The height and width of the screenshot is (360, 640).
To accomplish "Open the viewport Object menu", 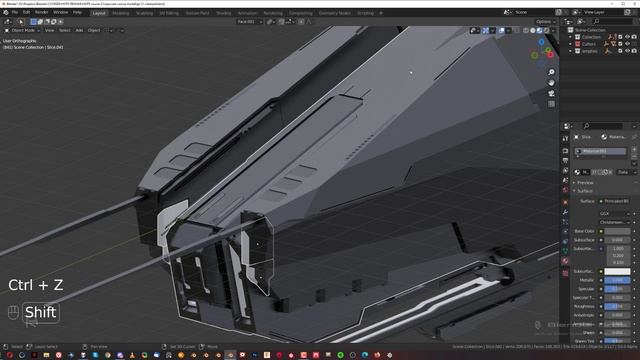I will pyautogui.click(x=94, y=30).
